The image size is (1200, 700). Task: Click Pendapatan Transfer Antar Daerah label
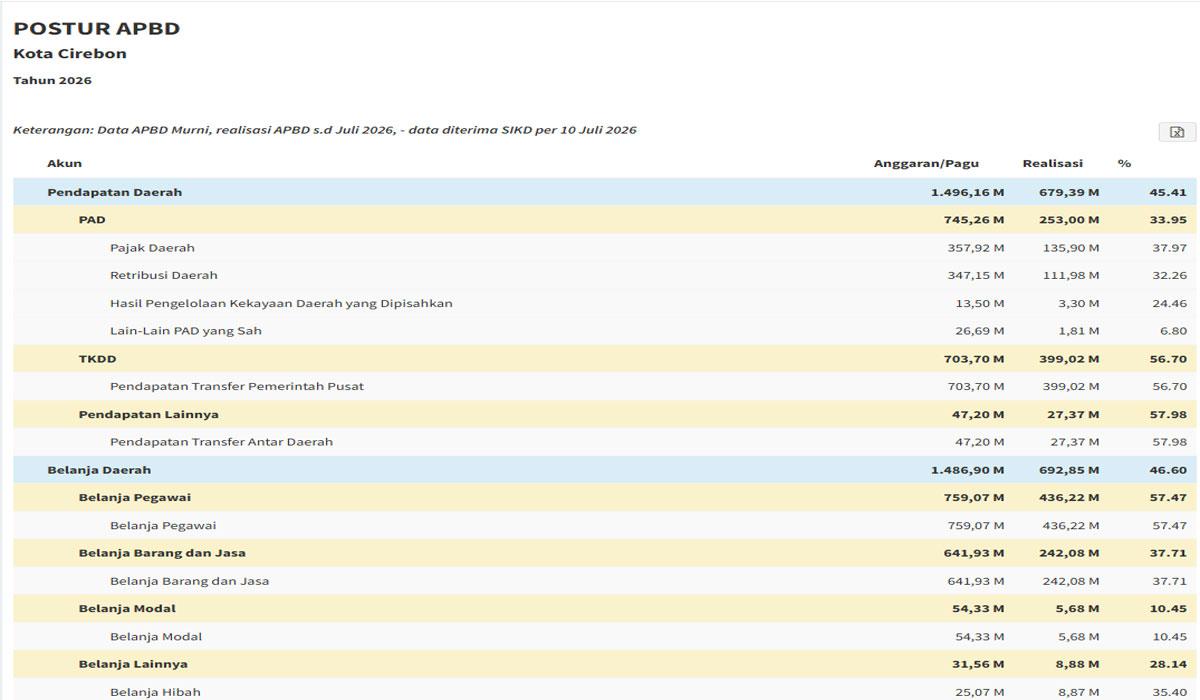(x=221, y=442)
